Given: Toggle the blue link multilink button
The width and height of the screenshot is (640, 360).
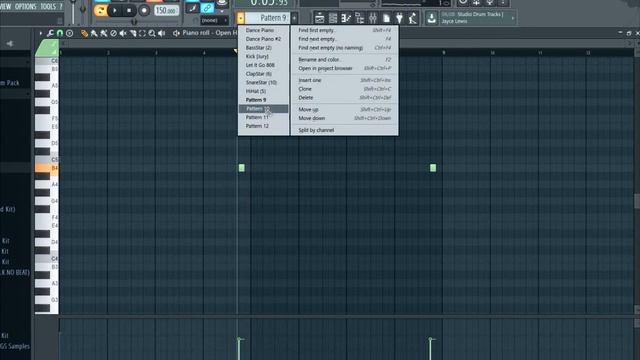Looking at the screenshot, I should (x=207, y=8).
